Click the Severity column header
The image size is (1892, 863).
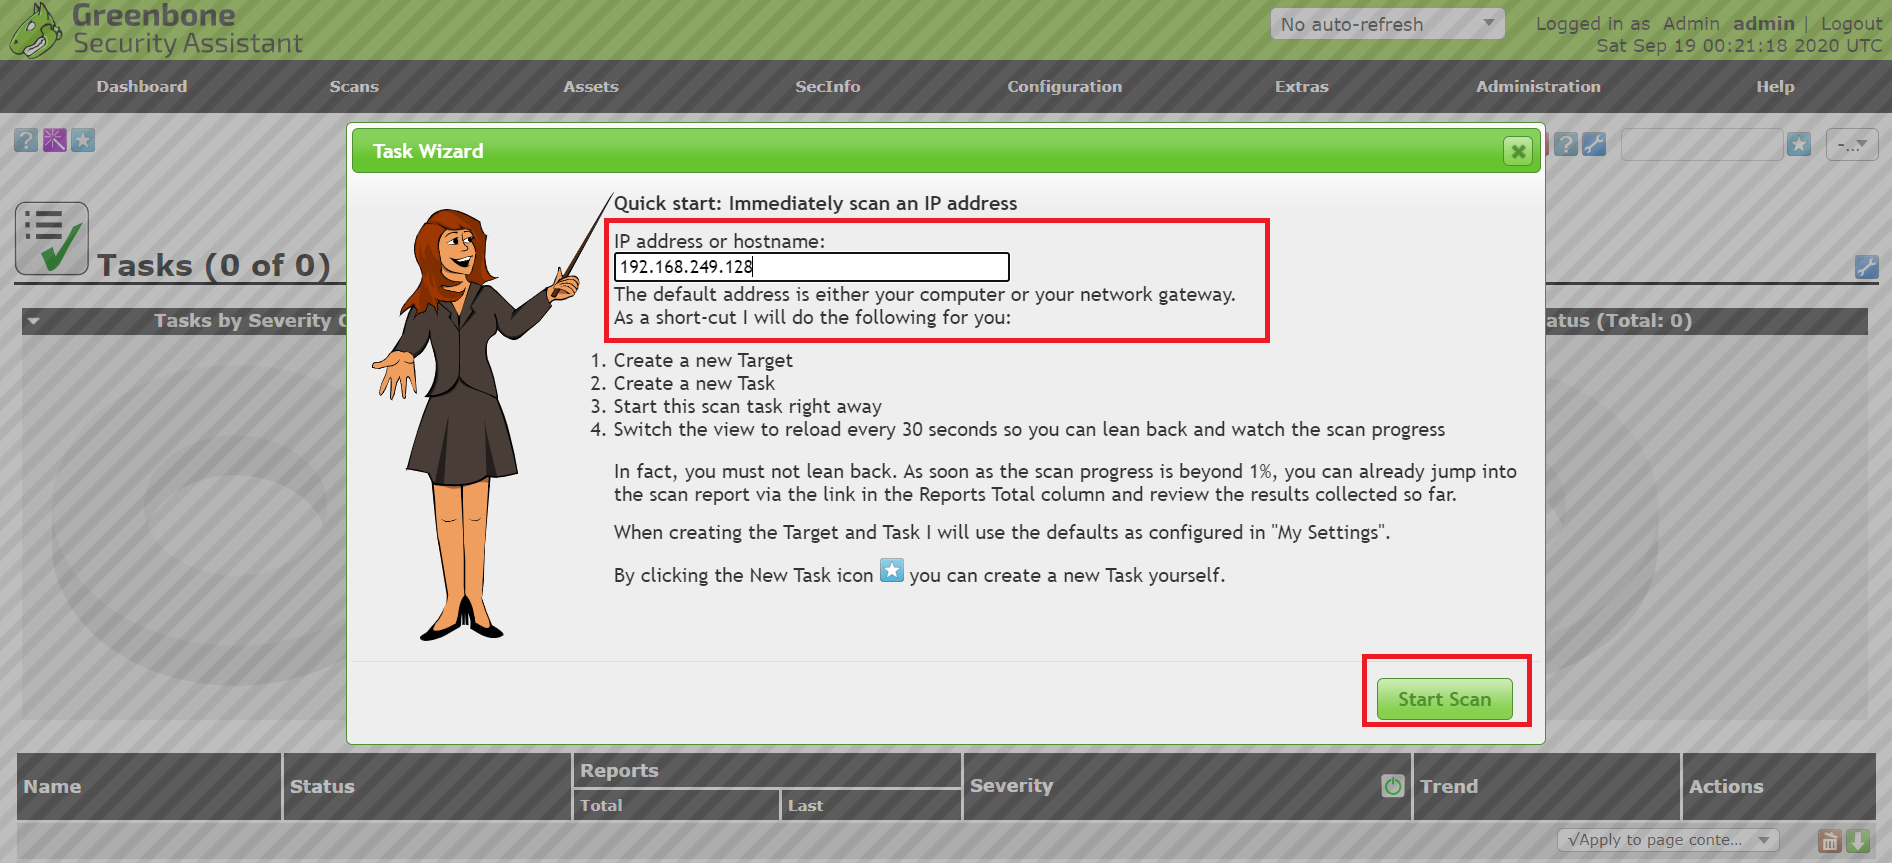[x=1011, y=786]
